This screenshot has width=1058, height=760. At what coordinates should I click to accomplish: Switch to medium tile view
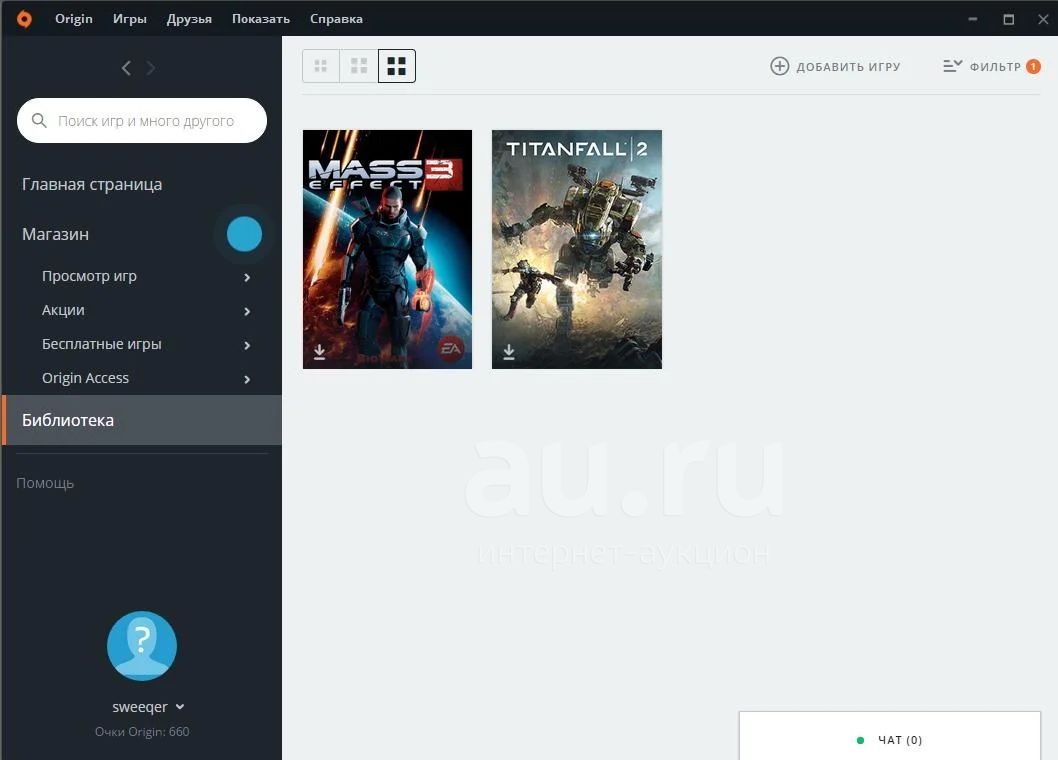(x=359, y=66)
